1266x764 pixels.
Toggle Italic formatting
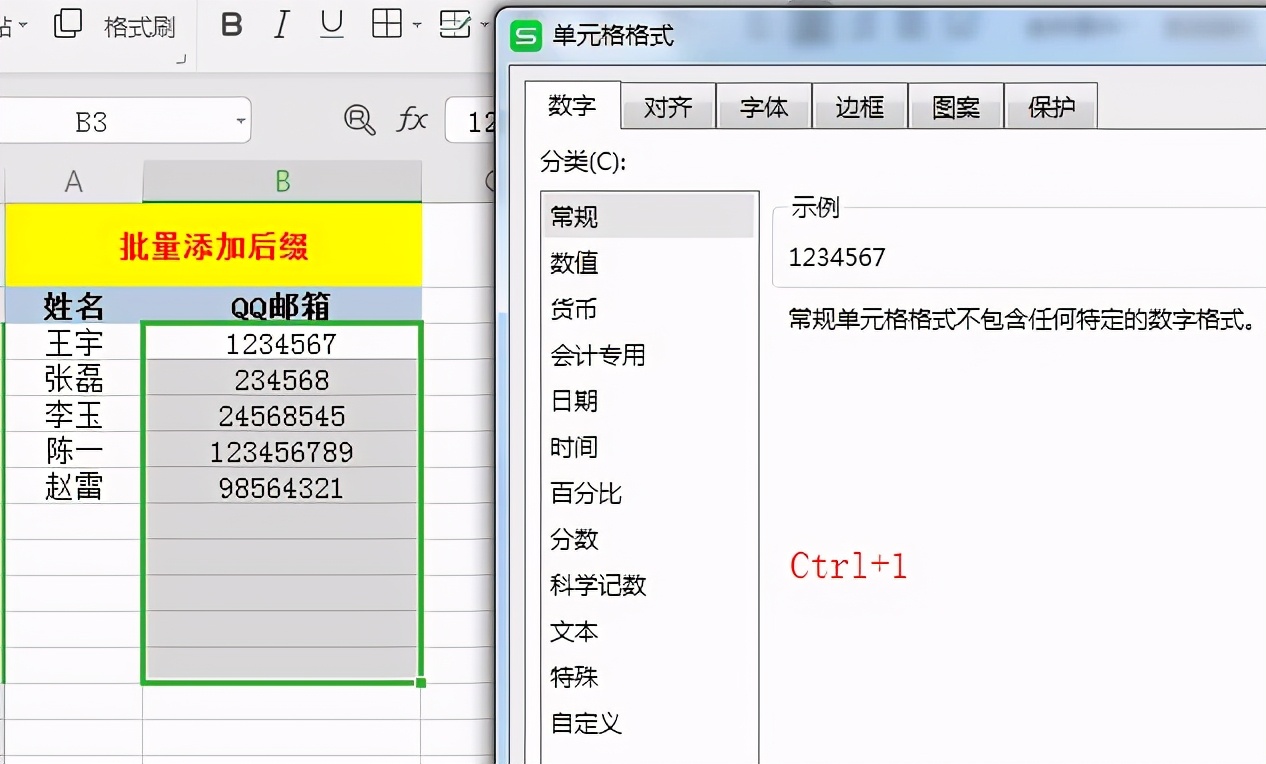click(x=282, y=24)
